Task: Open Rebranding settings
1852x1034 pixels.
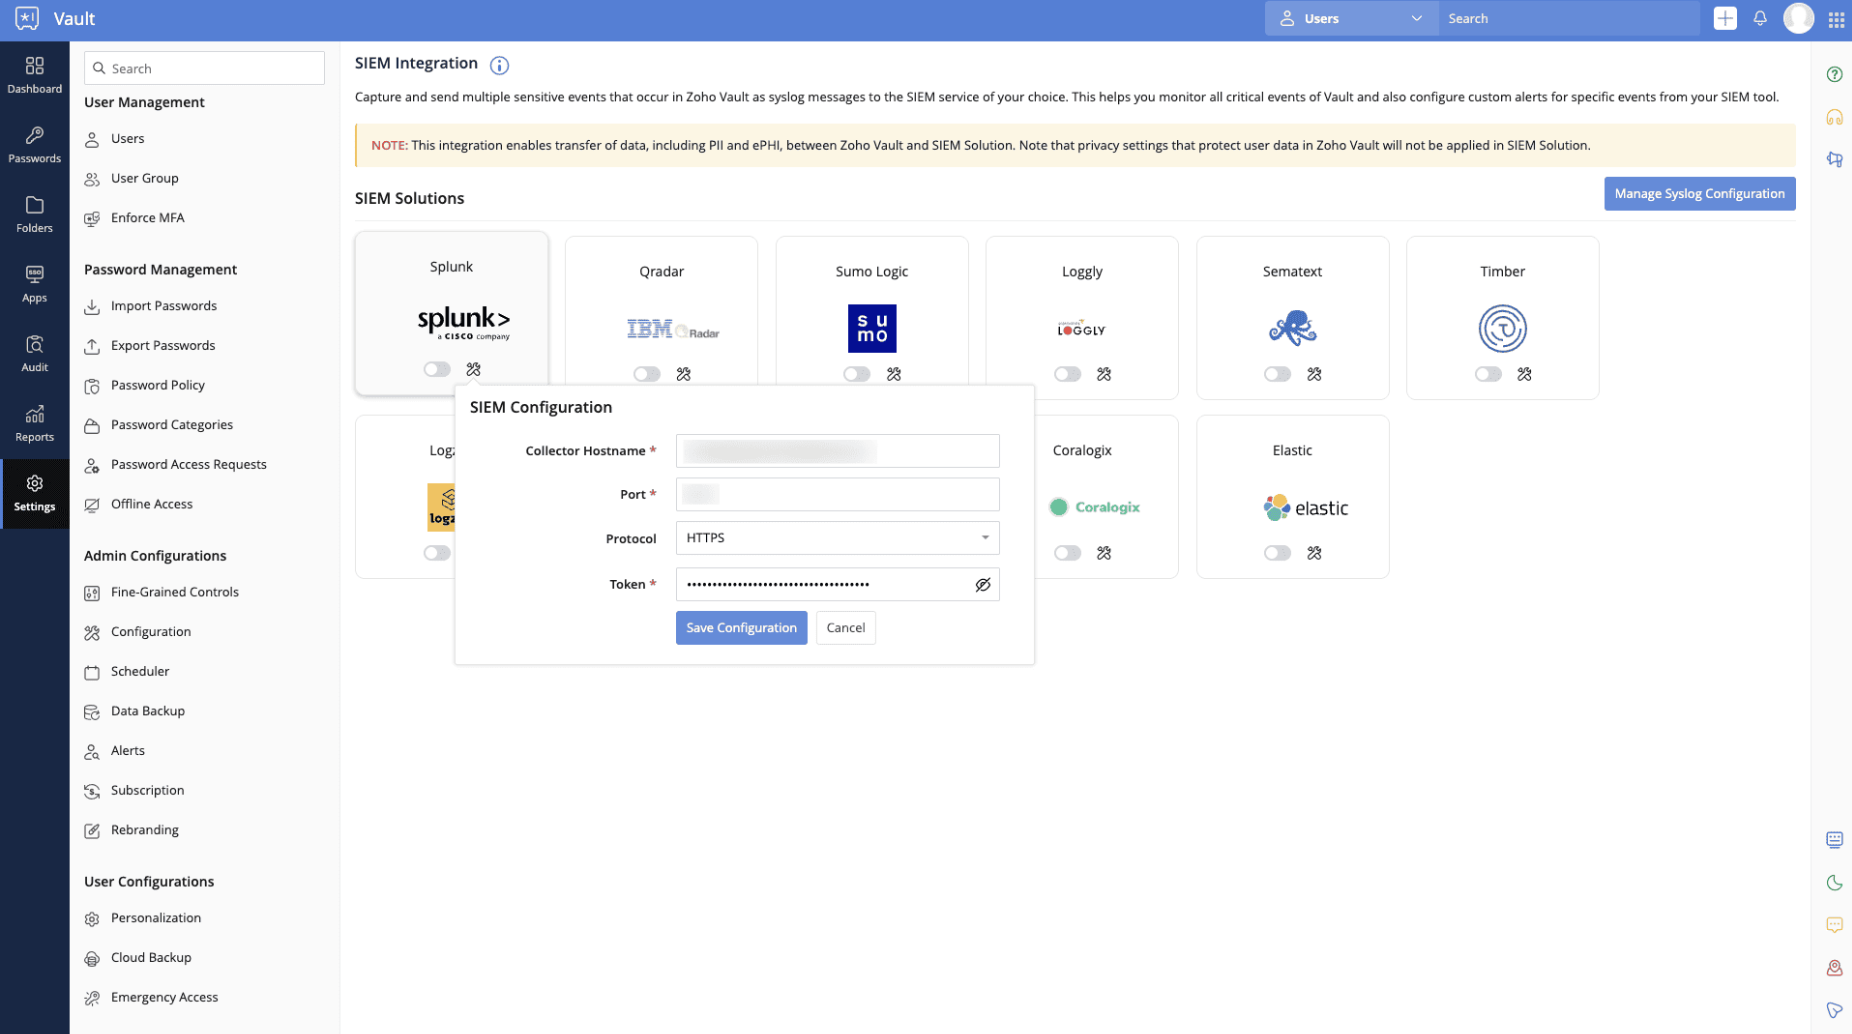Action: click(144, 830)
